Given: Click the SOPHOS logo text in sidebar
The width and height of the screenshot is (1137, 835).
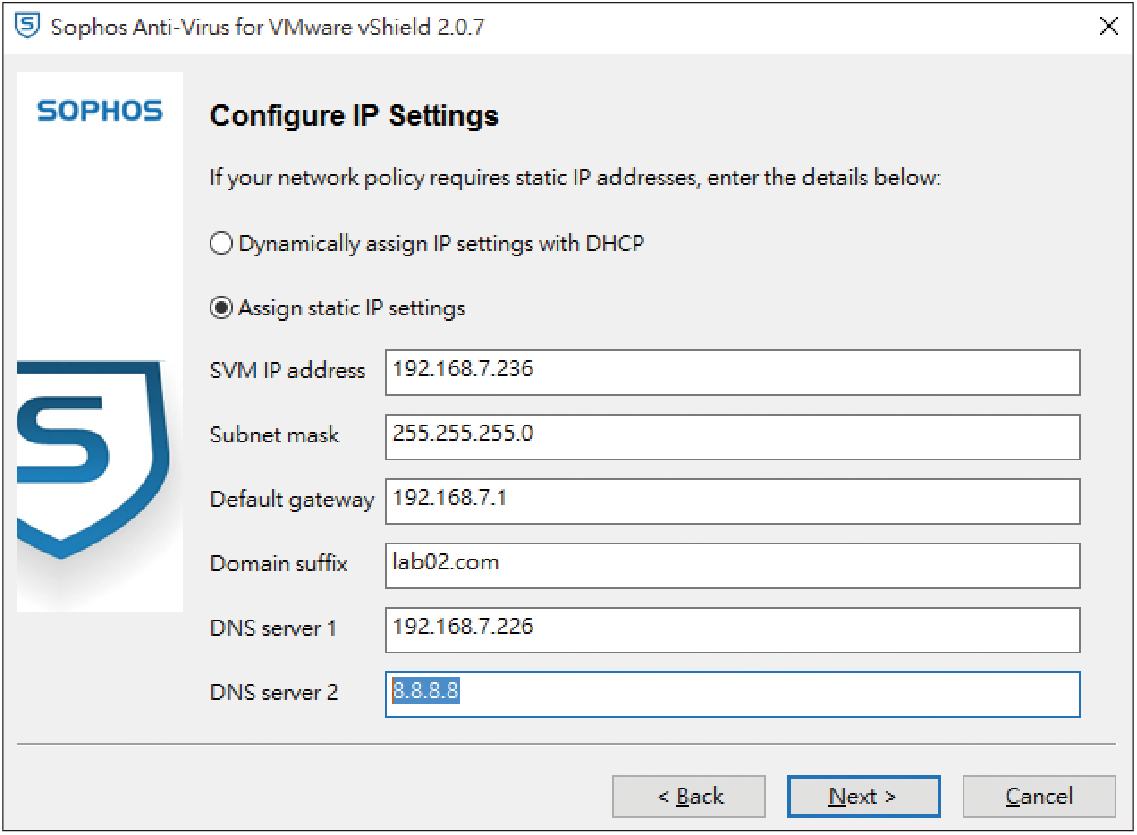Looking at the screenshot, I should coord(100,111).
